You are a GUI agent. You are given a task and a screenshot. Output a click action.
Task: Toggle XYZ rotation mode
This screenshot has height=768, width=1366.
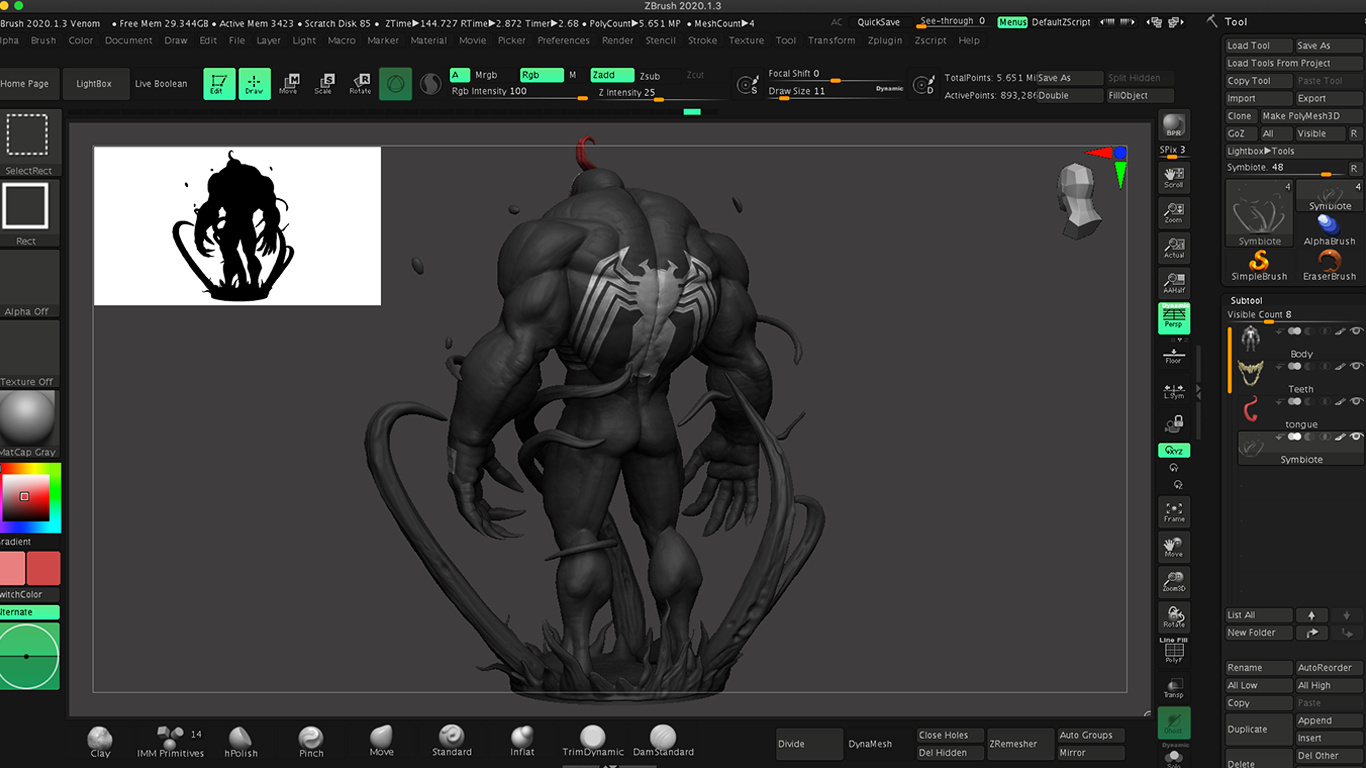[1174, 450]
